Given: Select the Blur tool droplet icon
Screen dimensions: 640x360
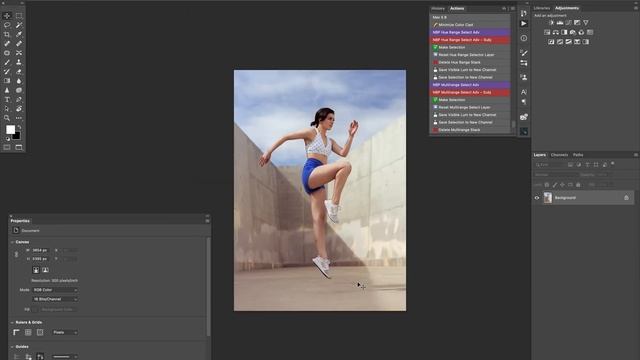Looking at the screenshot, I should click(19, 81).
